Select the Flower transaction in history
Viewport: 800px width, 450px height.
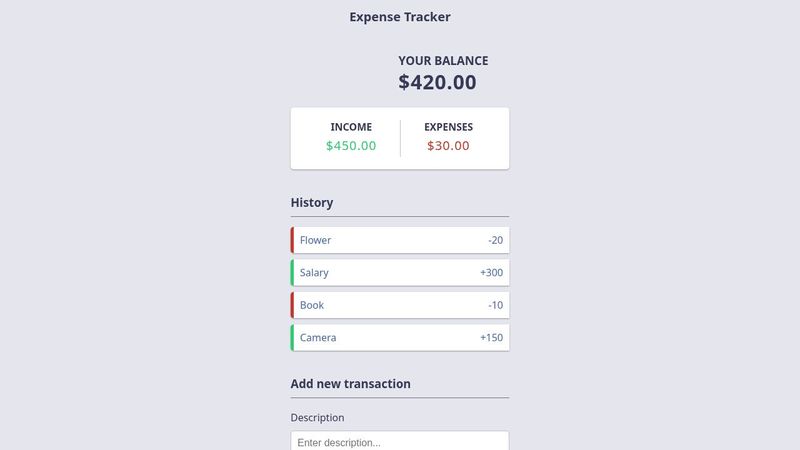click(399, 240)
